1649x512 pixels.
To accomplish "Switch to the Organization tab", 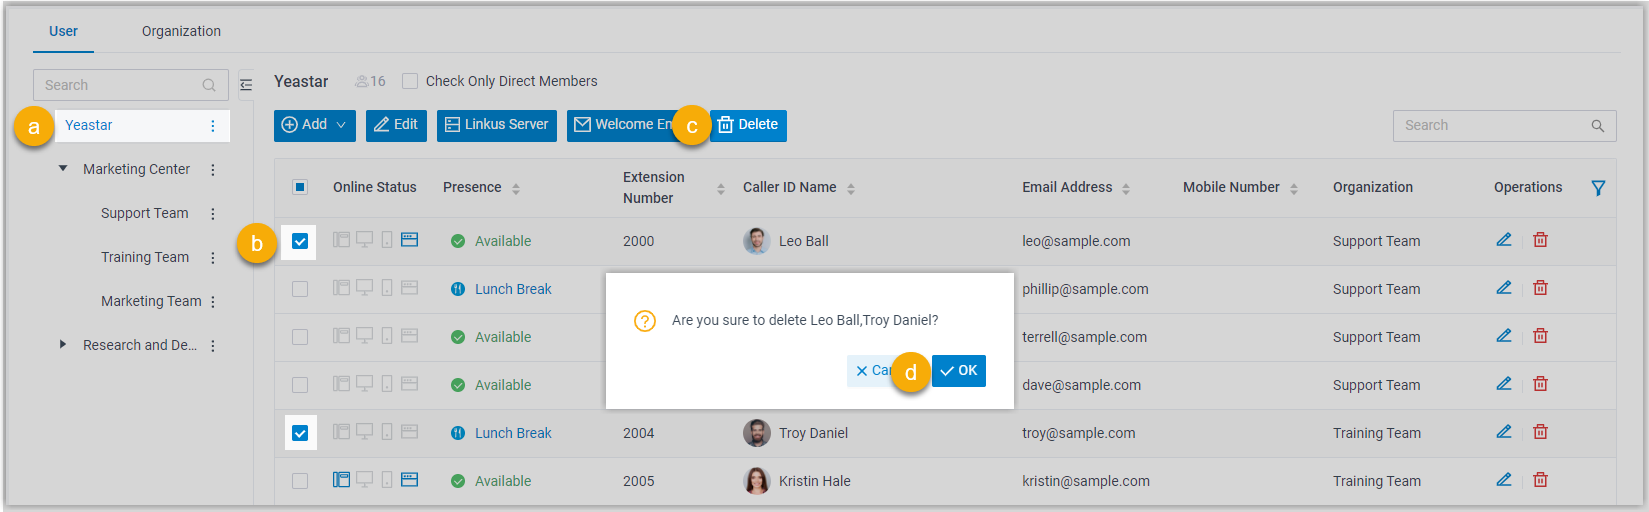I will (181, 31).
